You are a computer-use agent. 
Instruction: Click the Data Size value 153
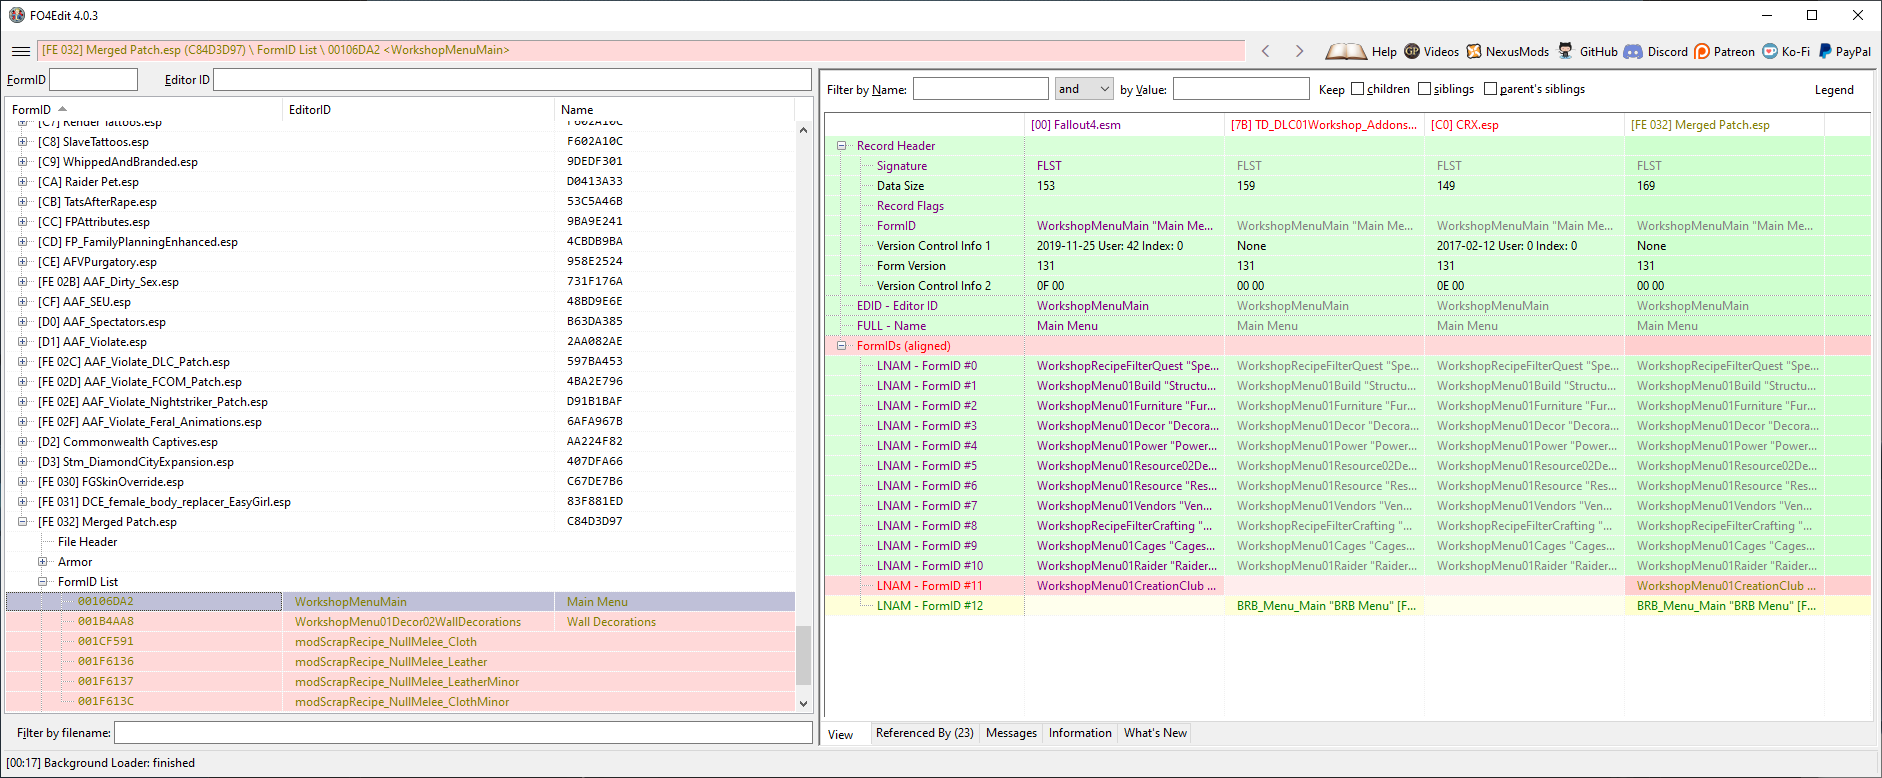1046,186
